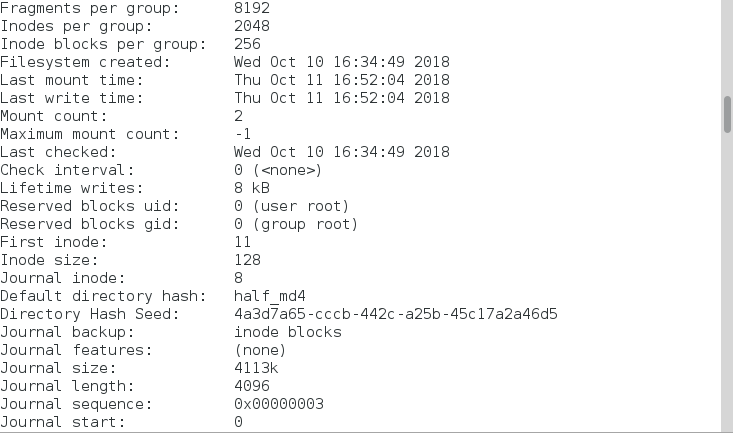
Task: Click the "Journal features:" label
Action: pyautogui.click(x=76, y=350)
